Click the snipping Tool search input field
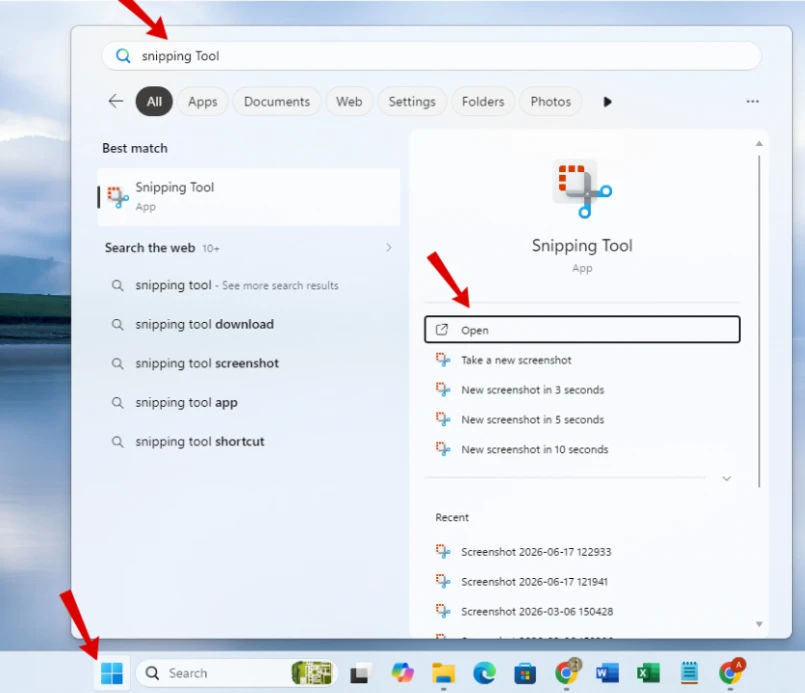The image size is (805, 693). [431, 55]
